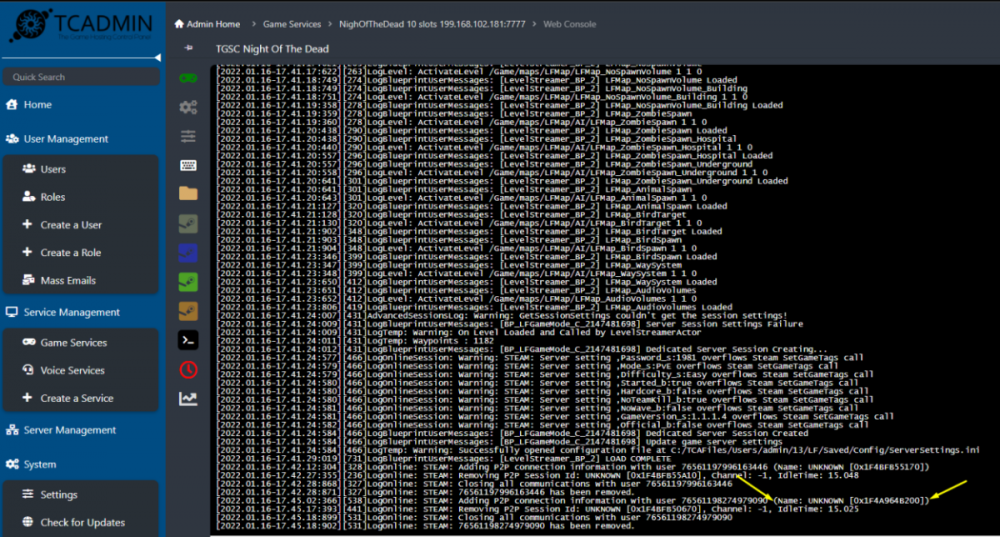The image size is (1000, 537).
Task: Click the sliders settings icon
Action: point(187,136)
